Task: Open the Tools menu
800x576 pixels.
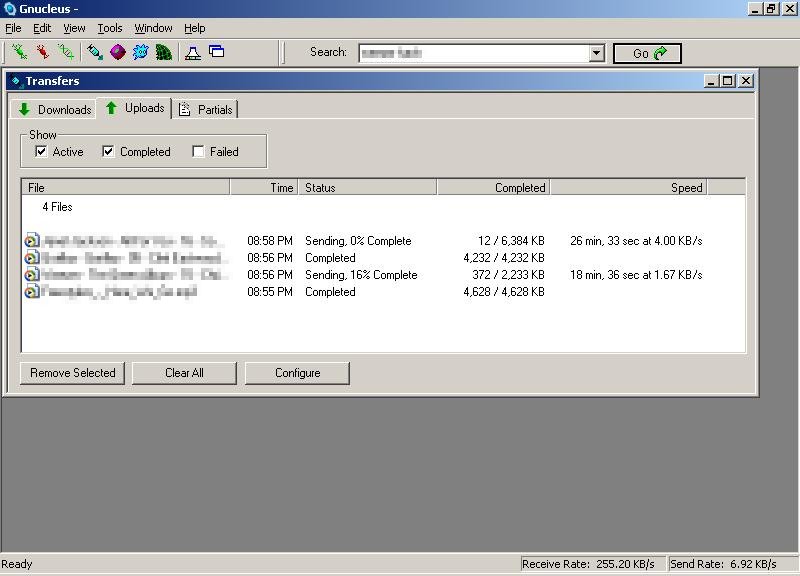Action: pos(110,28)
